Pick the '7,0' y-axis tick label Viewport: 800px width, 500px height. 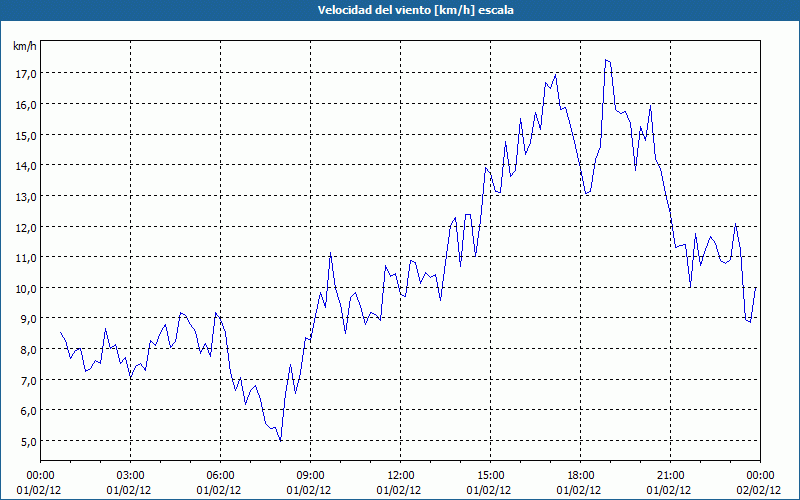point(28,380)
